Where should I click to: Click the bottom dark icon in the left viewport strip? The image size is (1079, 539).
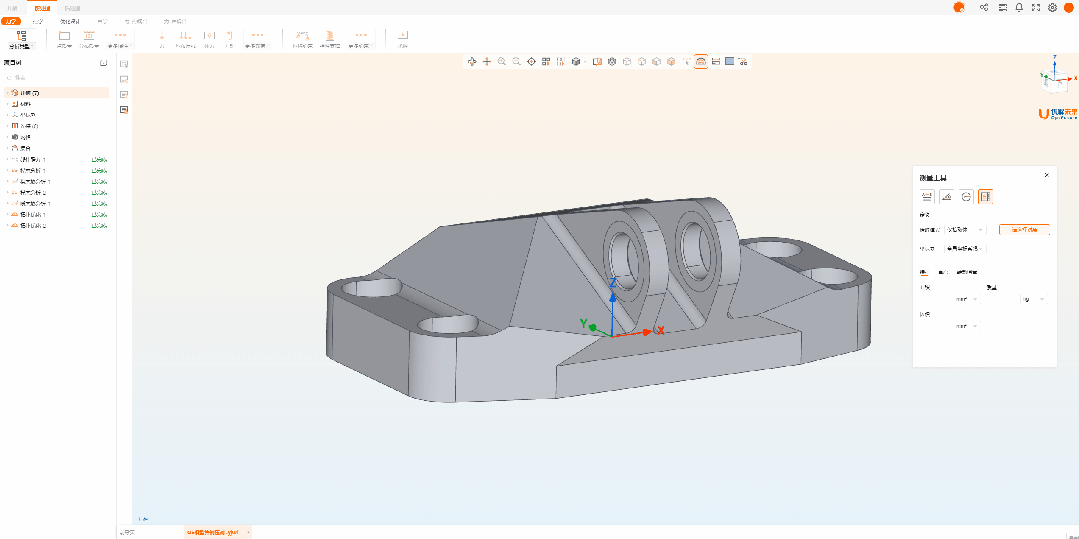[x=124, y=109]
